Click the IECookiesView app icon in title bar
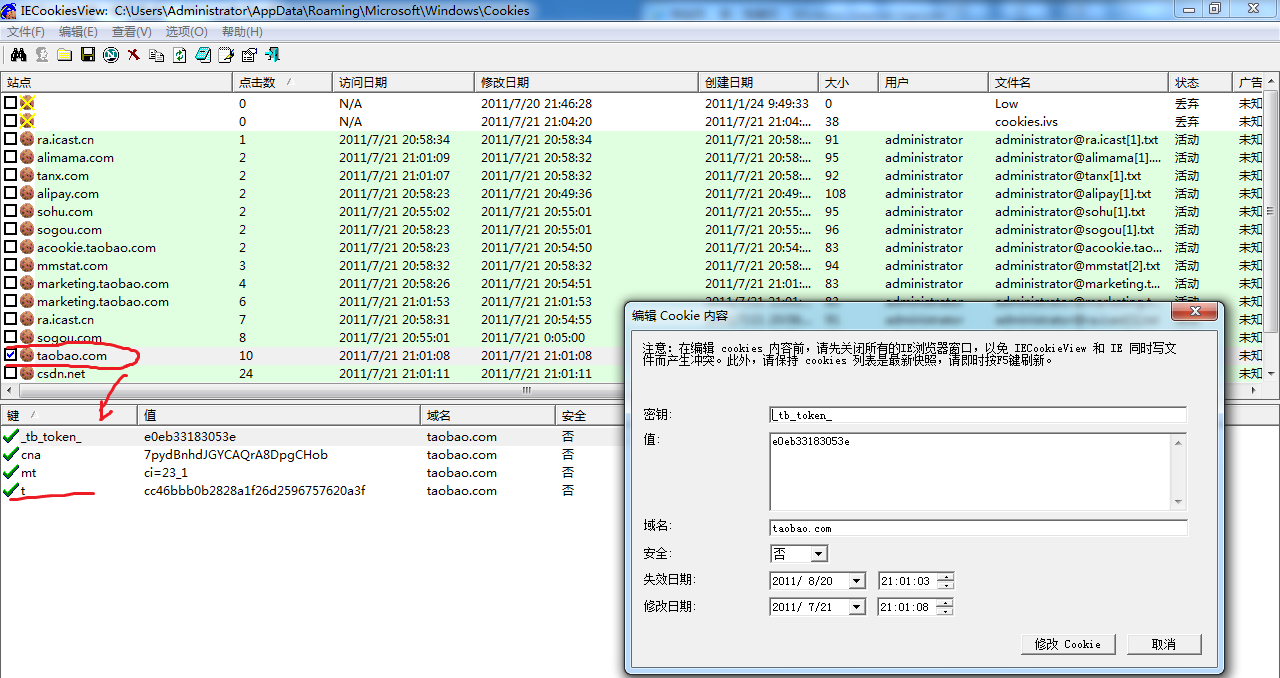Viewport: 1280px width, 678px height. click(9, 10)
